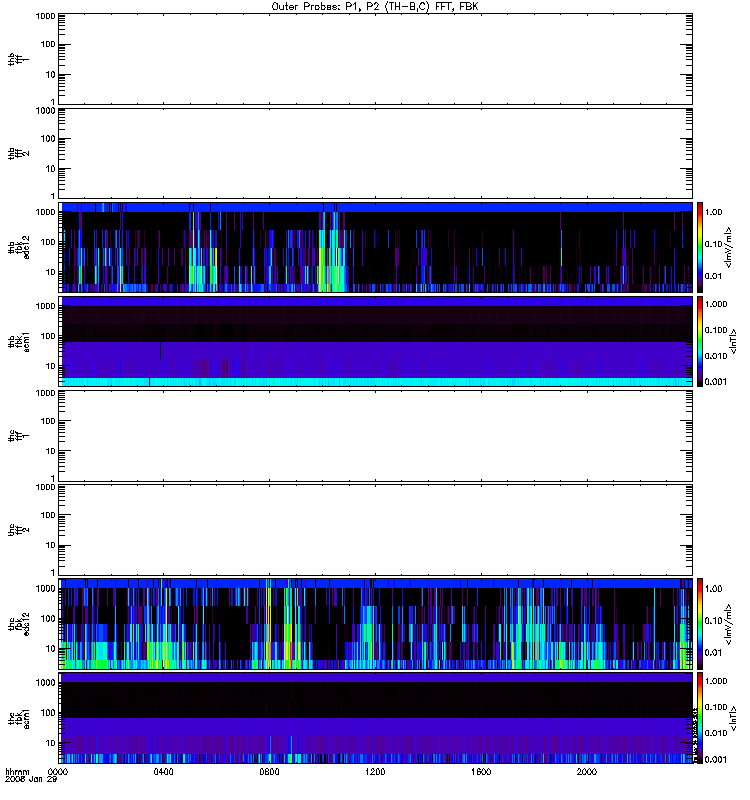Click the 0.01 value on thc edc12 color bar
The height and width of the screenshot is (800, 750).
point(713,653)
